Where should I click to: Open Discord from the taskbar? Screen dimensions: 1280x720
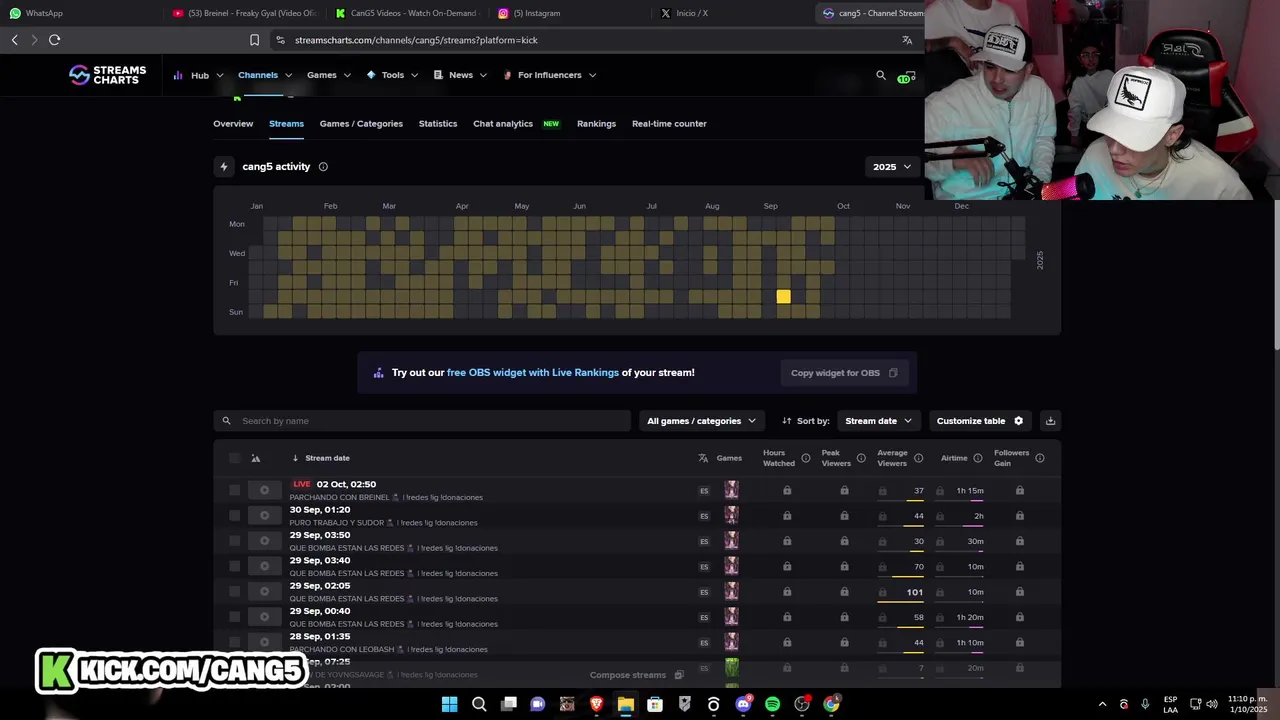(x=743, y=704)
